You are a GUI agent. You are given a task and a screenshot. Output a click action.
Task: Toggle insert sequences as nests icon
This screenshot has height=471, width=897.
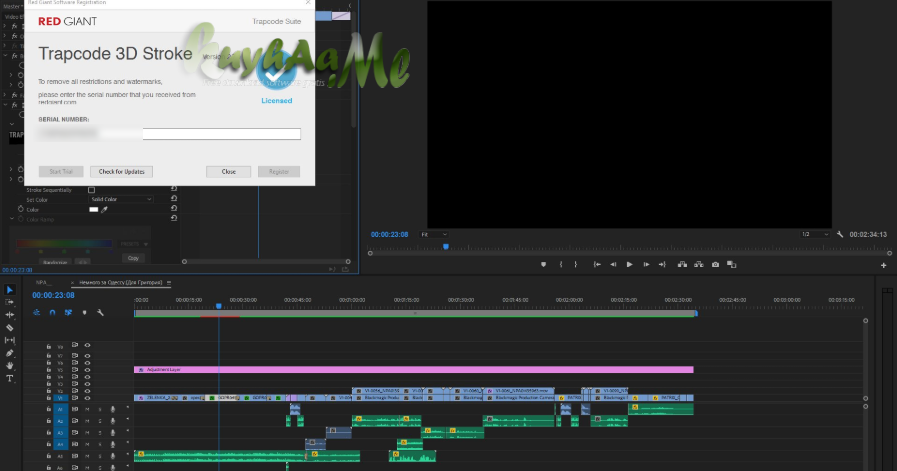[37, 312]
